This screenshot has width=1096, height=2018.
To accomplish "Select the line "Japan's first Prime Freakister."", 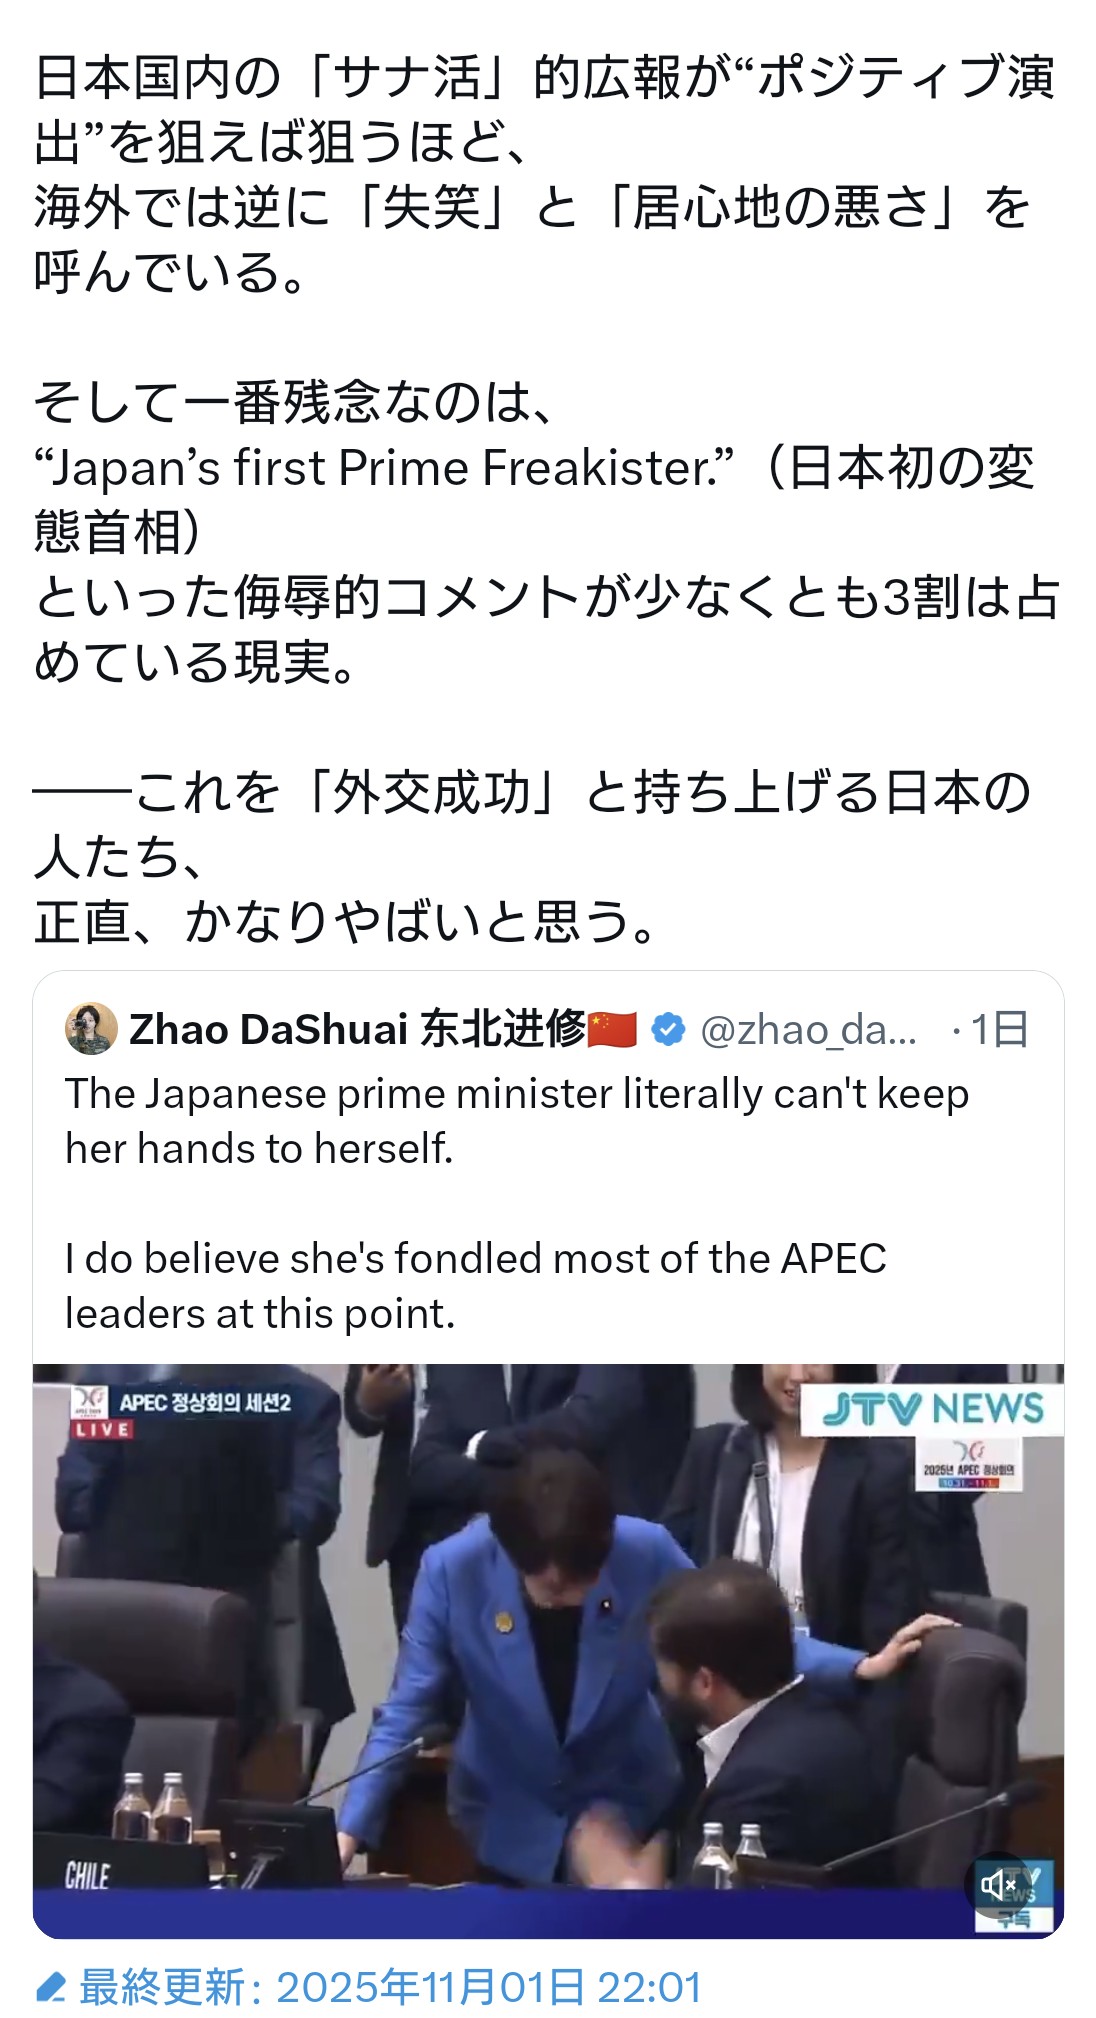I will coord(384,467).
